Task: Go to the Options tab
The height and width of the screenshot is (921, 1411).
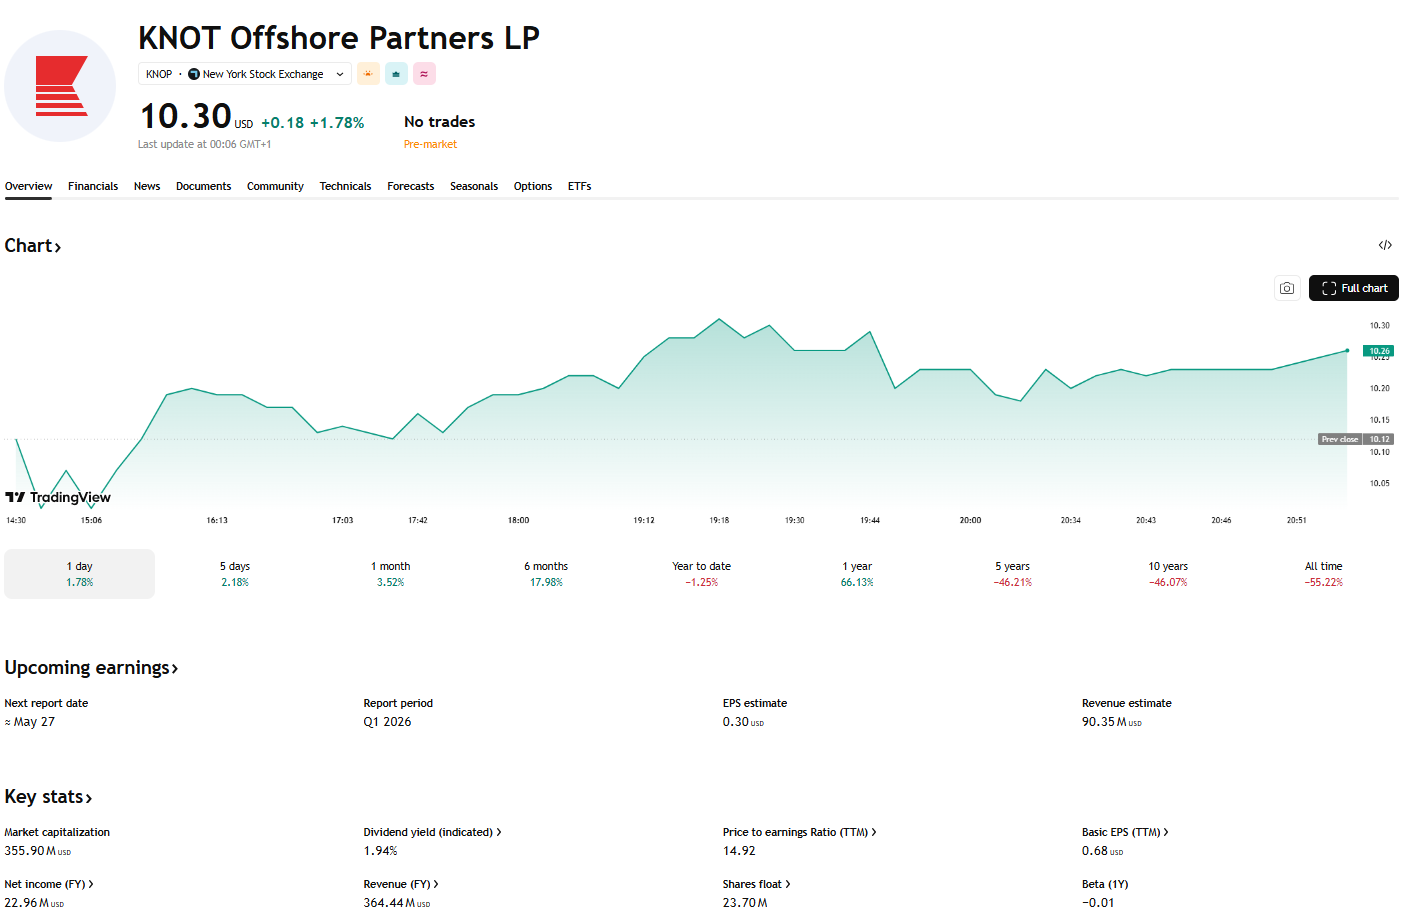Action: pyautogui.click(x=533, y=186)
